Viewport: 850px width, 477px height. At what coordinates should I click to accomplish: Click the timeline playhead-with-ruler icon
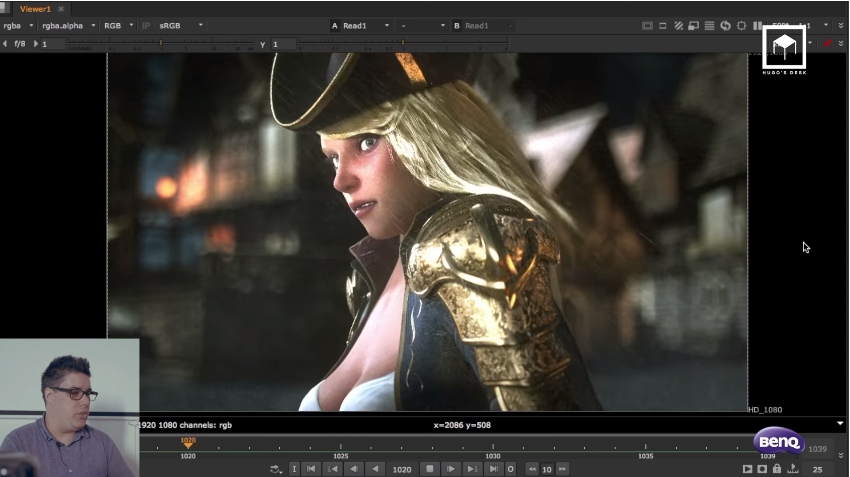(793, 468)
